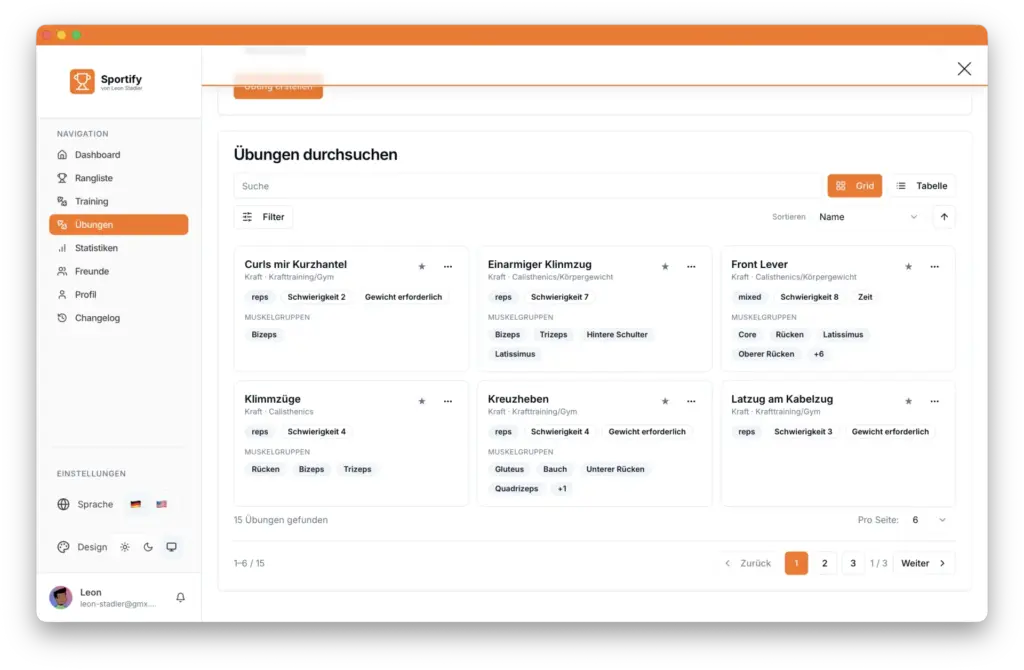Select system monitor design theme
The width and height of the screenshot is (1024, 670).
[171, 547]
